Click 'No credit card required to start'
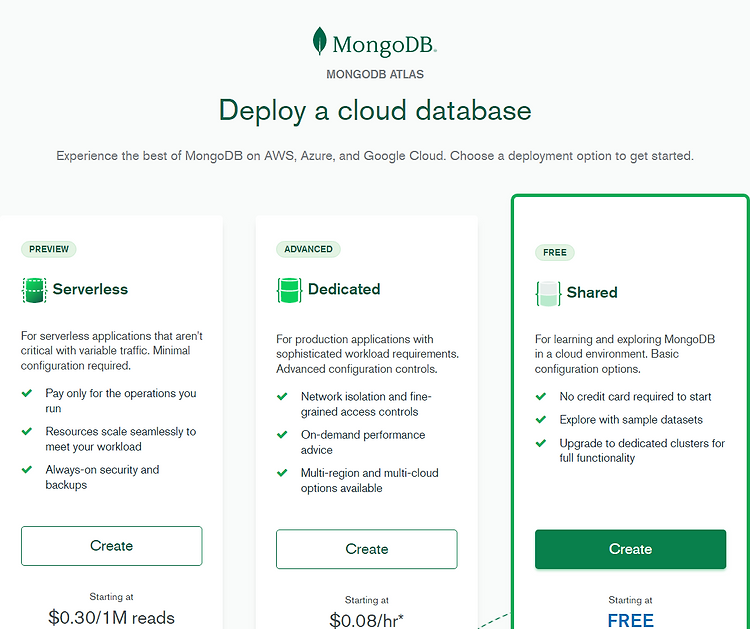Viewport: 750px width, 629px height. coord(635,397)
